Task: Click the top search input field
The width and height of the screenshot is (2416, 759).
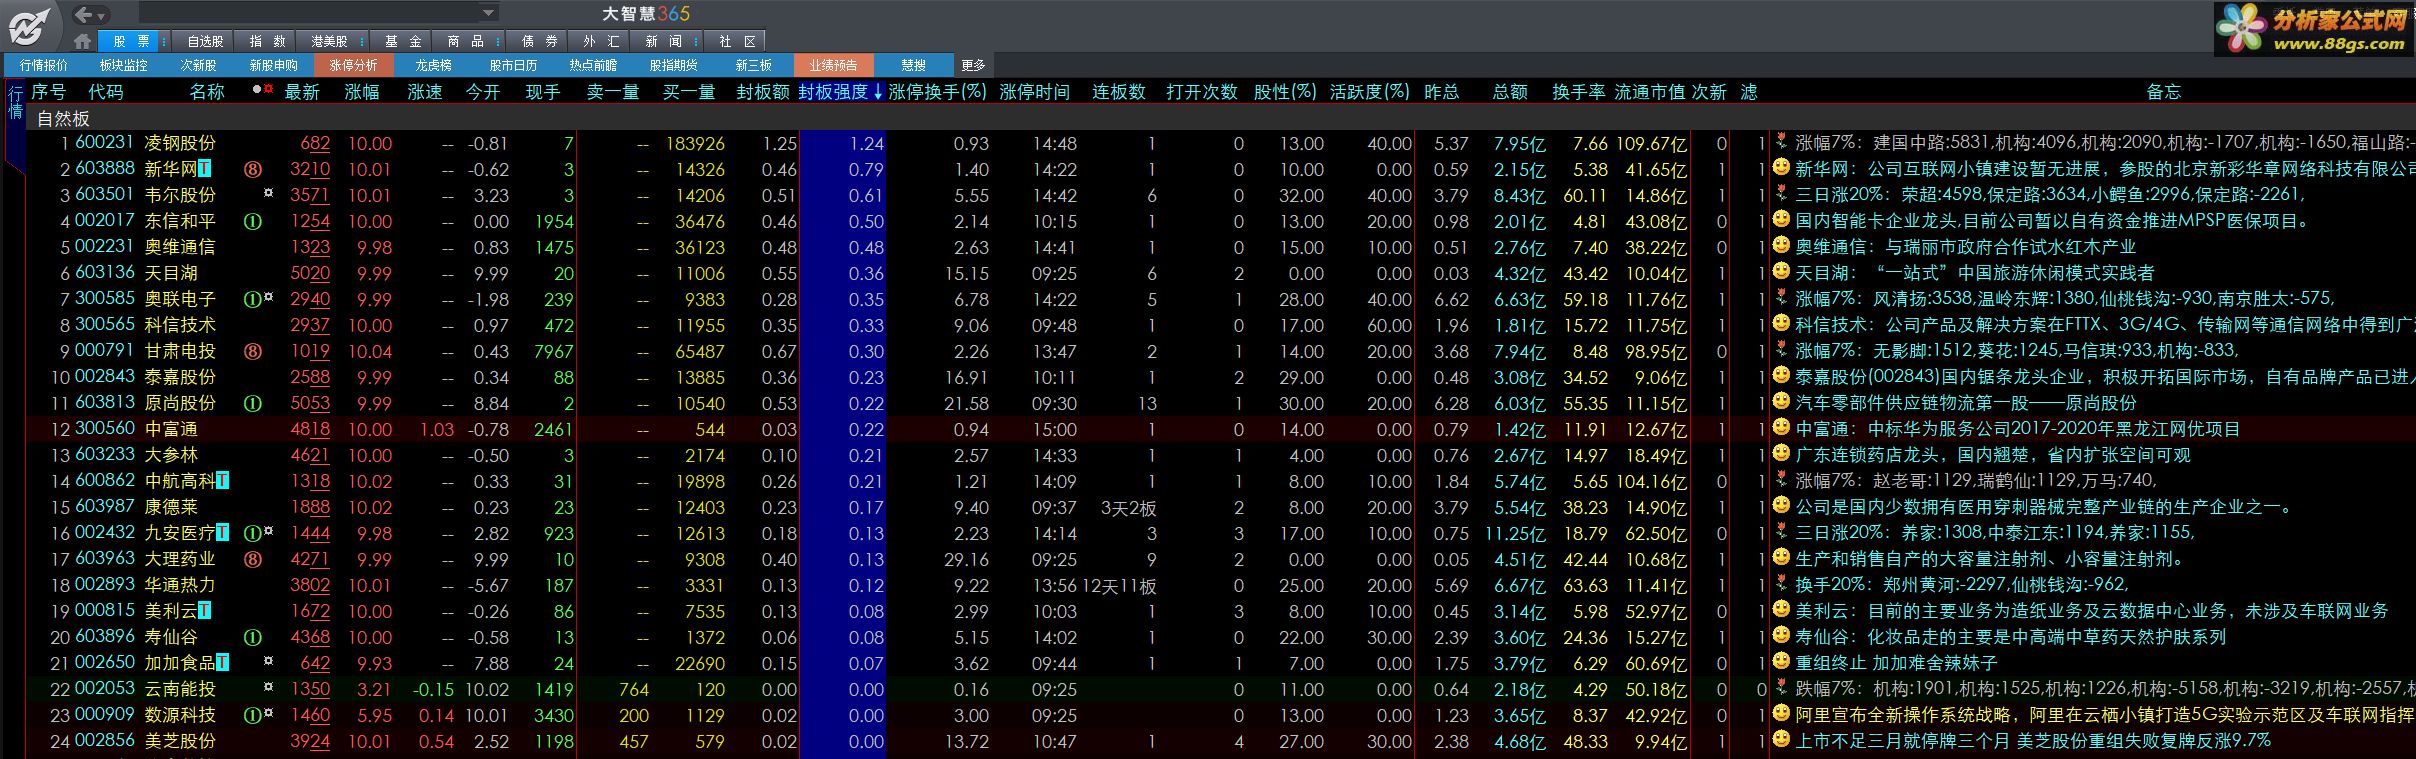Action: [x=308, y=13]
